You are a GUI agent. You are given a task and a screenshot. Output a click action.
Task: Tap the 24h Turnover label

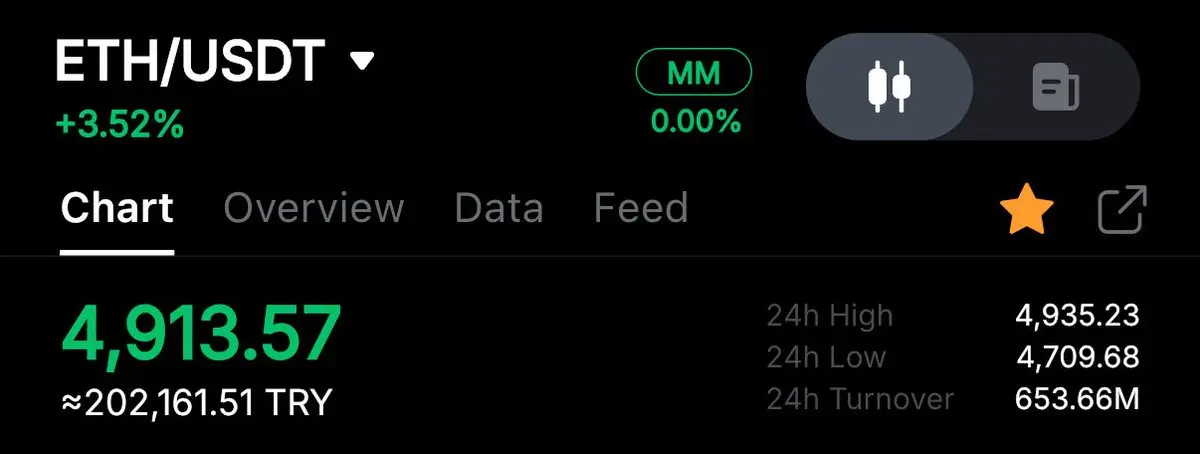click(x=860, y=399)
